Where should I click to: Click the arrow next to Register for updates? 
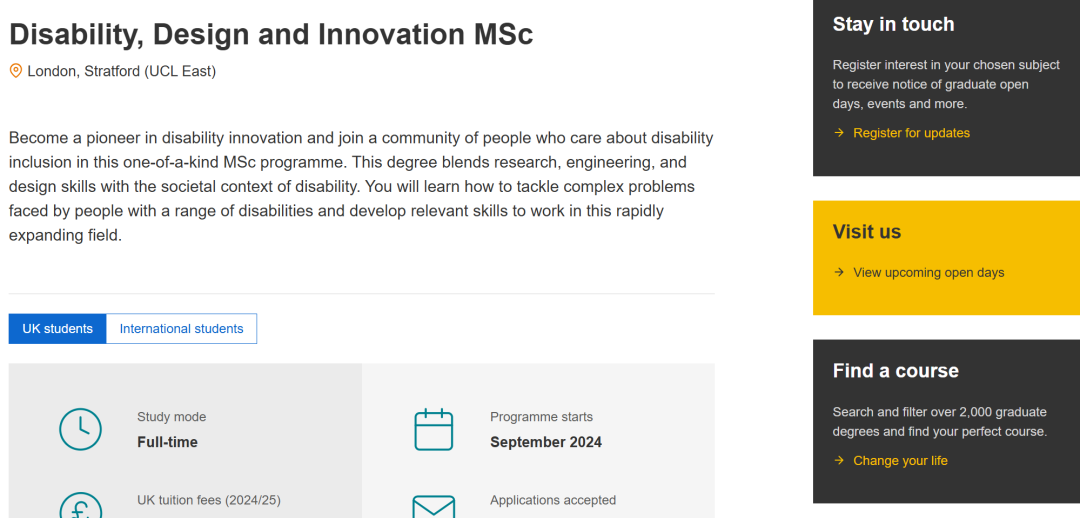pos(839,133)
